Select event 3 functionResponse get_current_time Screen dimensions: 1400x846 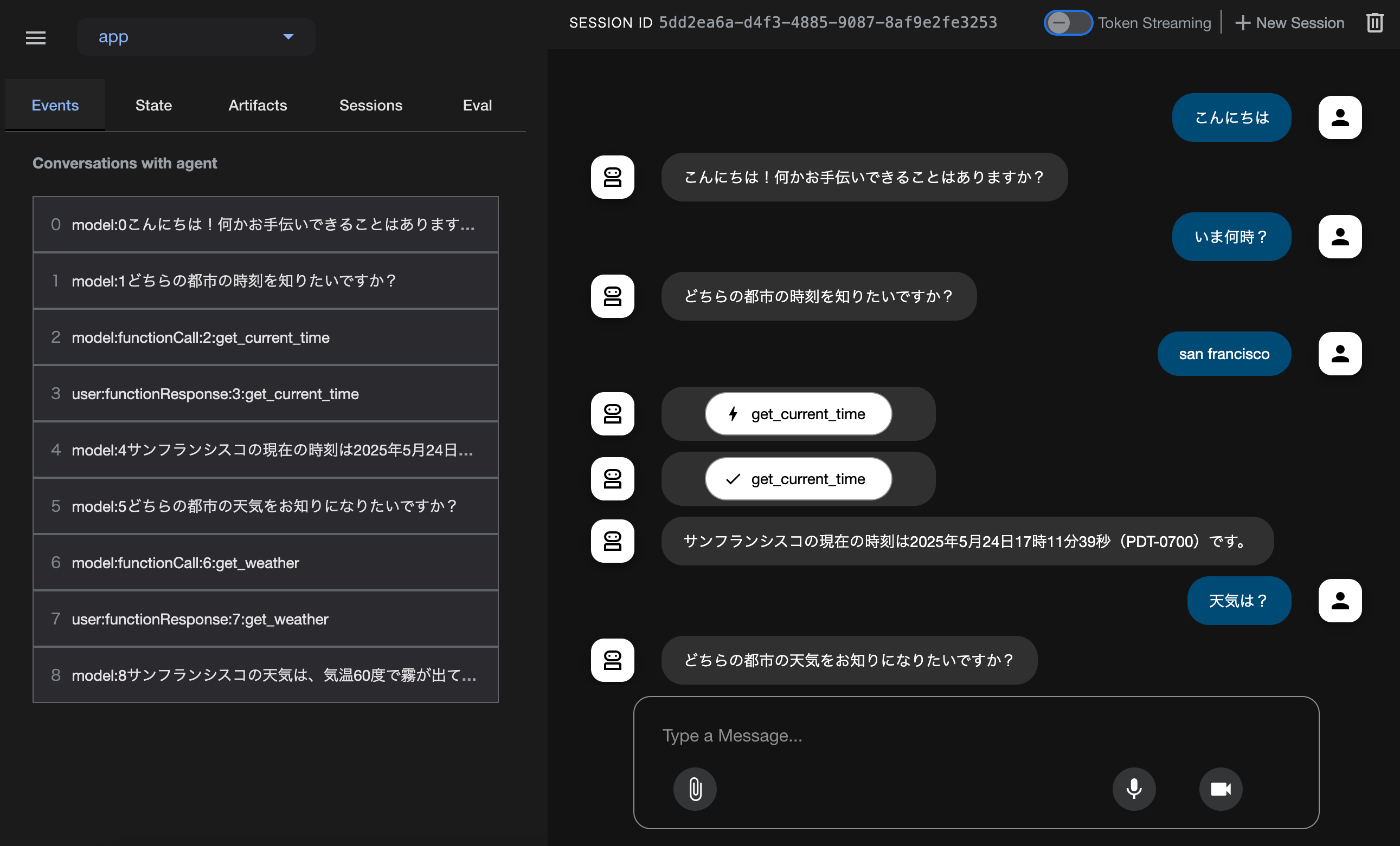click(266, 393)
